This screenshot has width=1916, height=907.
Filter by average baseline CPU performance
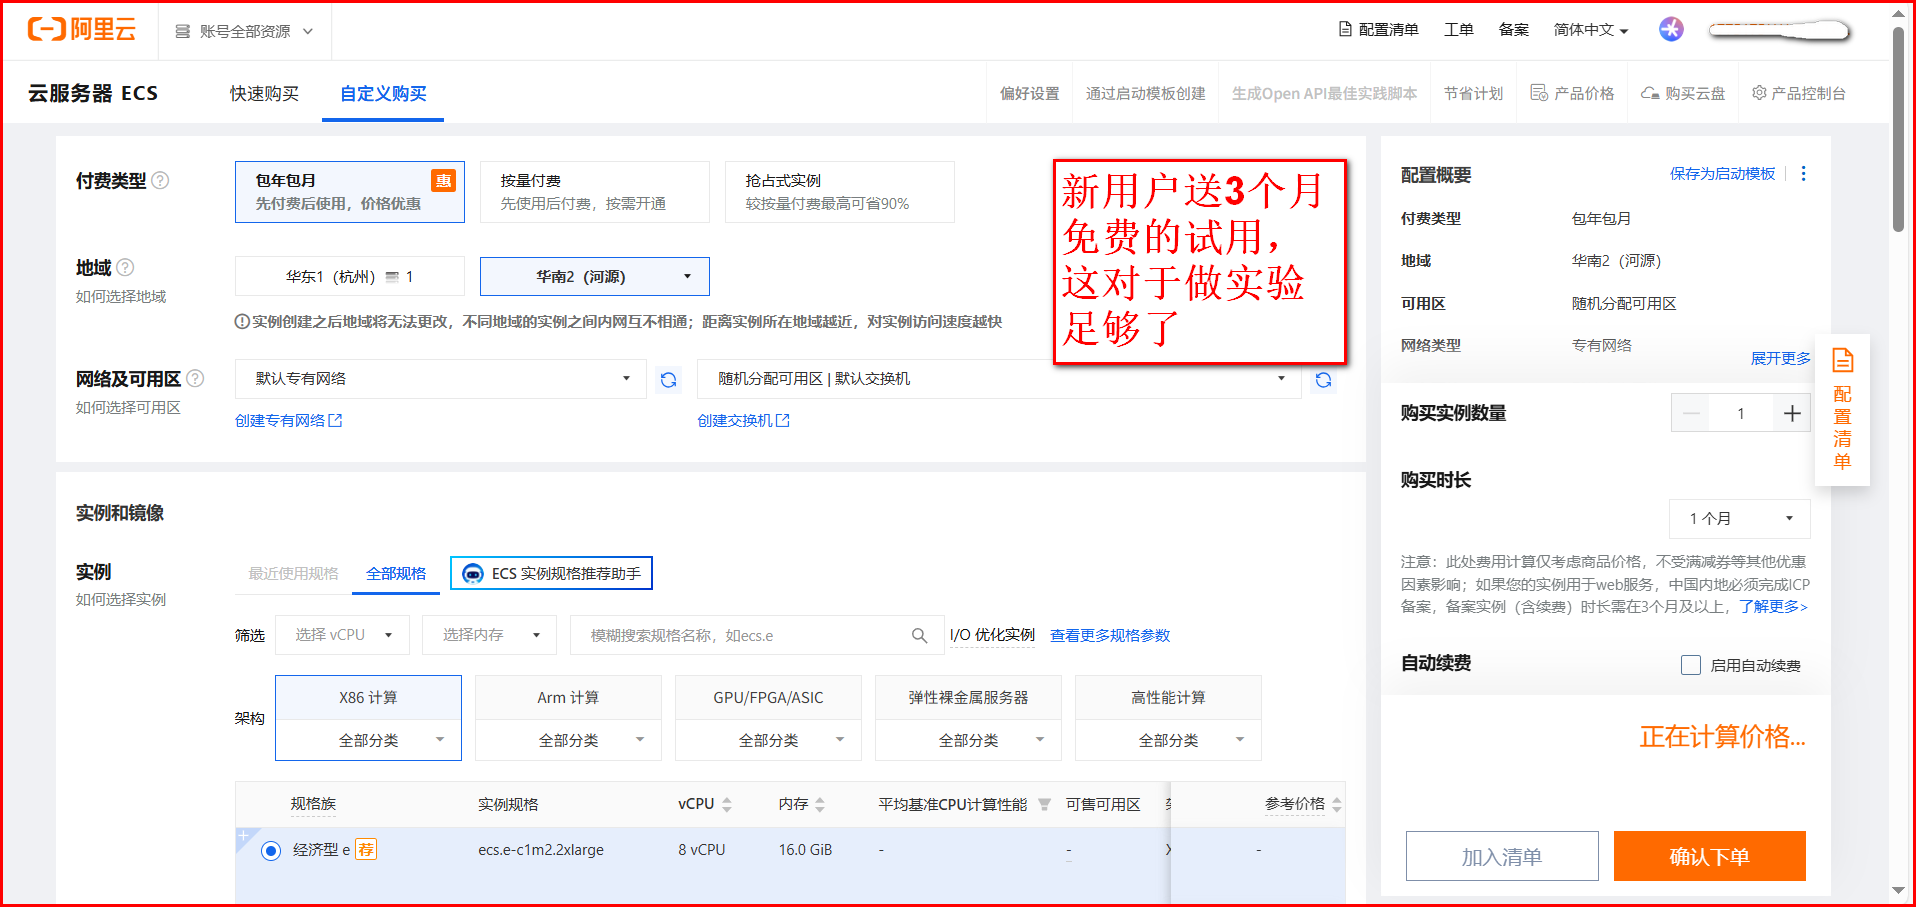coord(1044,804)
